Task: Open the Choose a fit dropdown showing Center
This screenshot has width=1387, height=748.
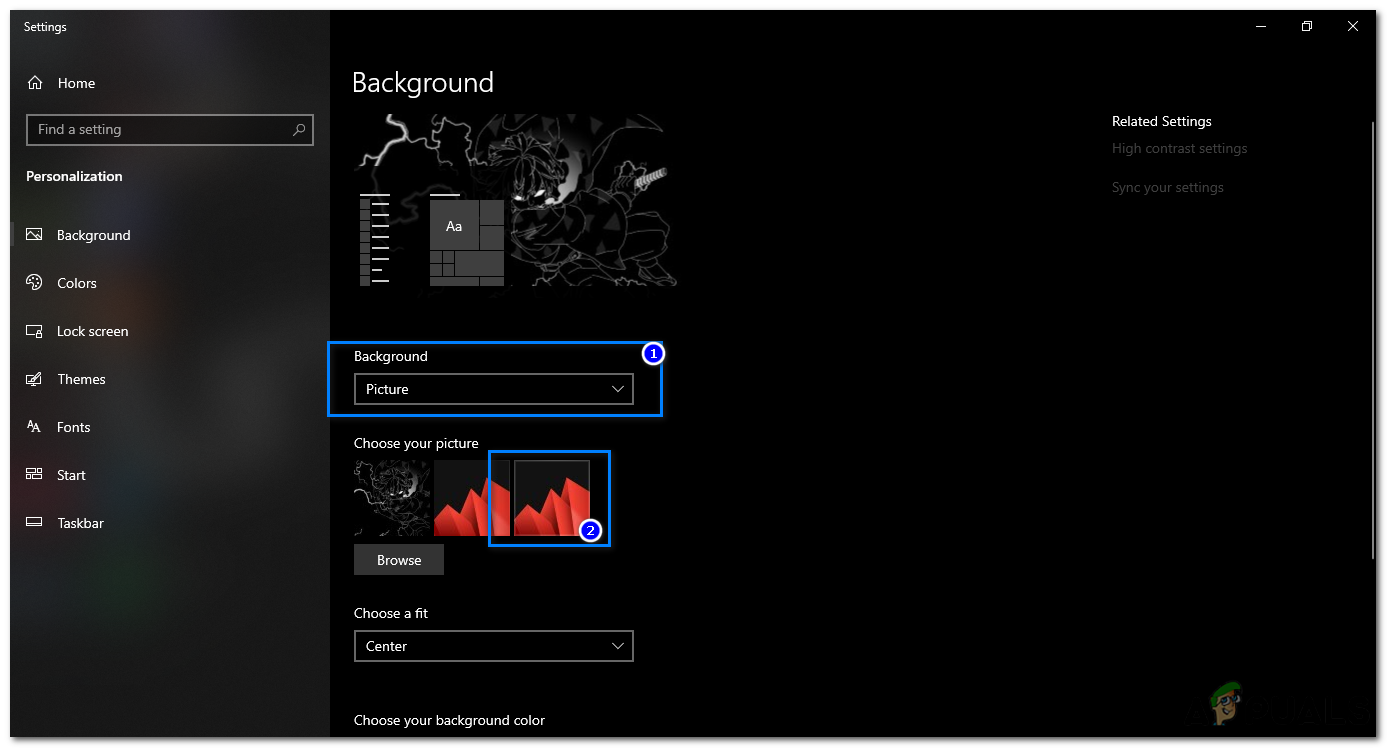Action: tap(493, 646)
